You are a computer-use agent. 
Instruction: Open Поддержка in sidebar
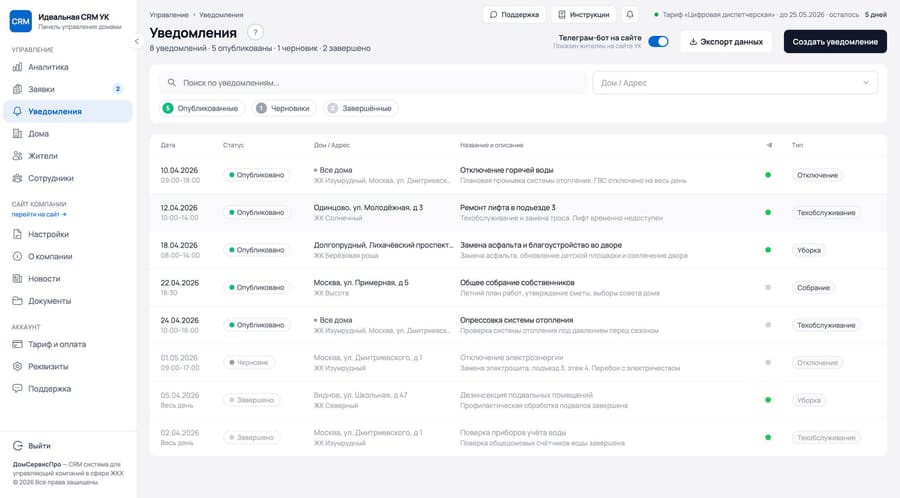(68, 388)
